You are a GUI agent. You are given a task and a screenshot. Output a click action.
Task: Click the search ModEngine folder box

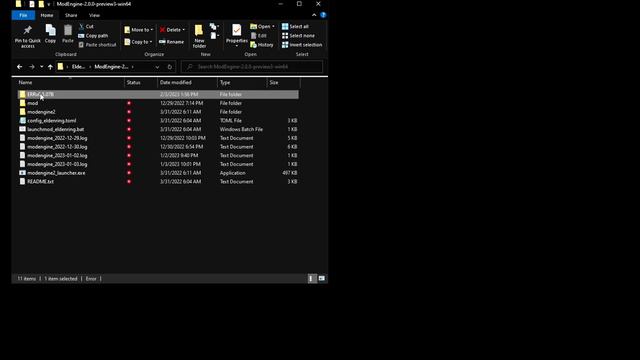coord(252,67)
